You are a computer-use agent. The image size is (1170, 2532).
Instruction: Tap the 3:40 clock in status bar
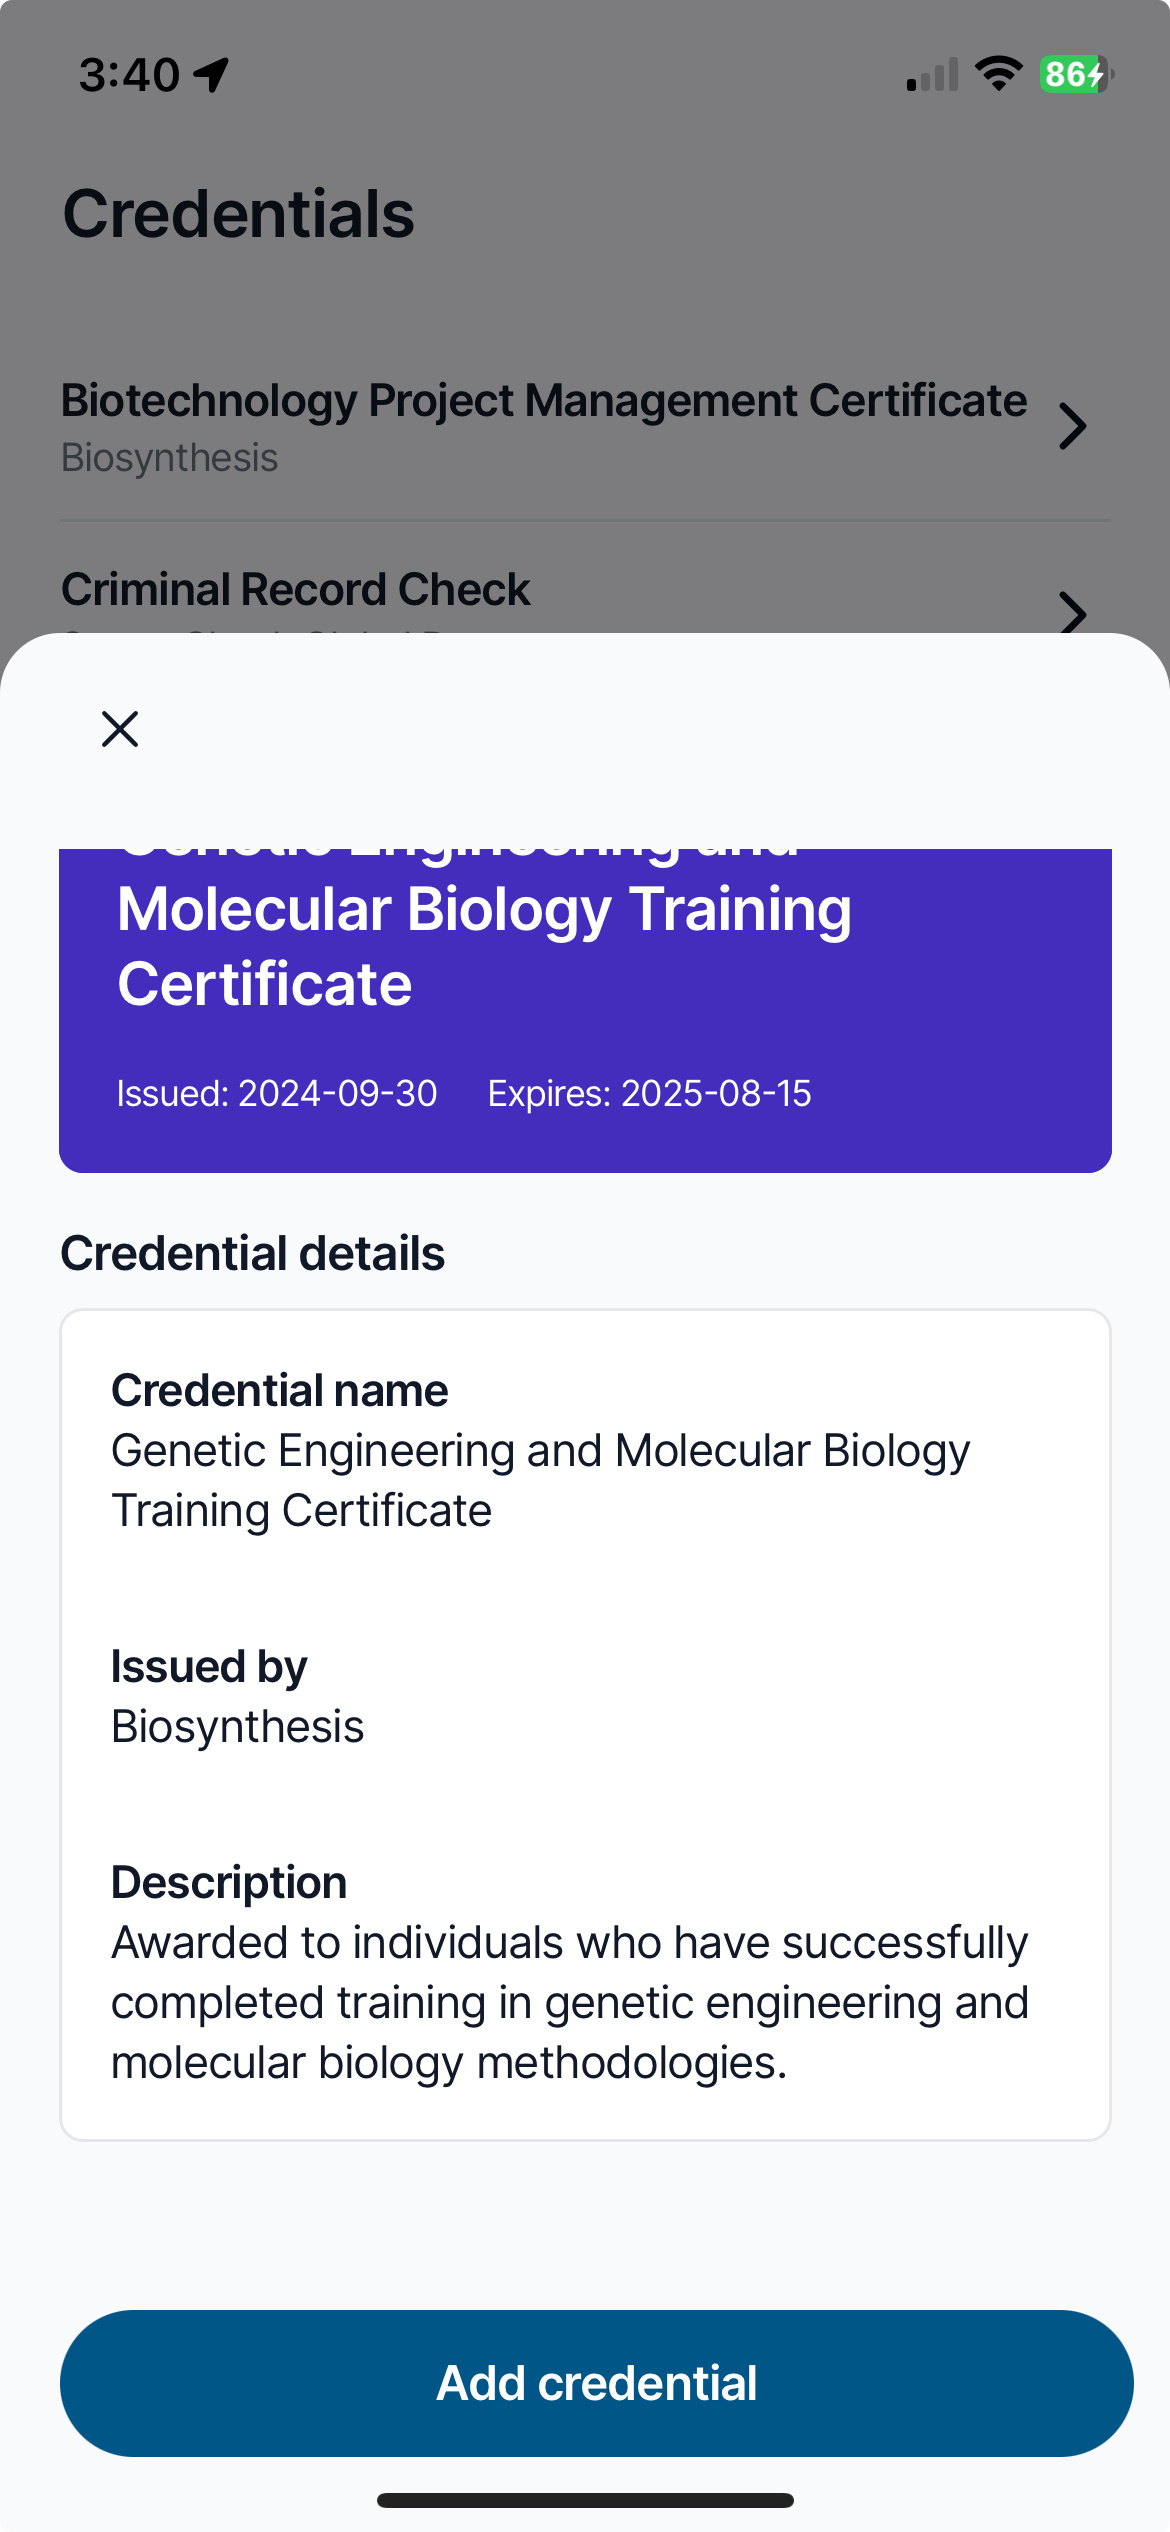129,75
